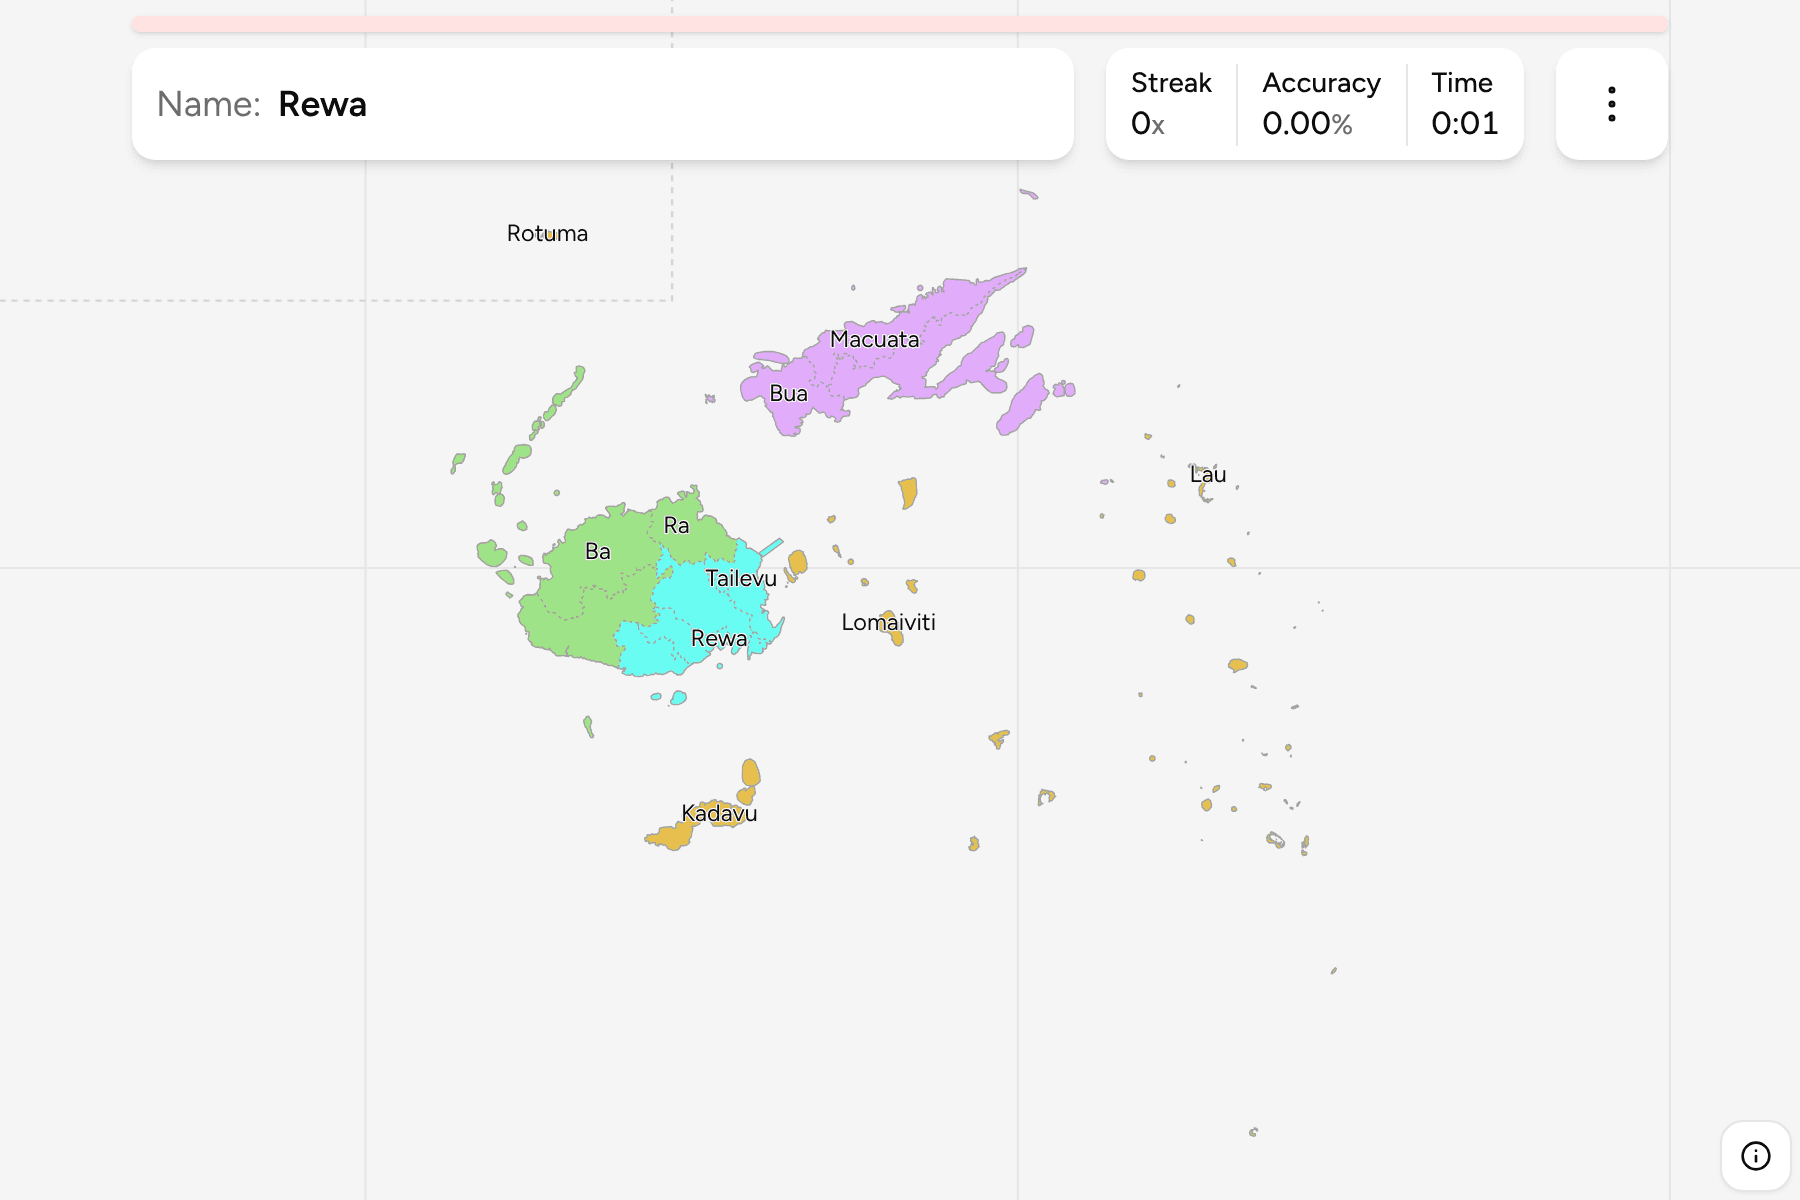This screenshot has width=1800, height=1200.
Task: Select the Ba province
Action: point(598,551)
